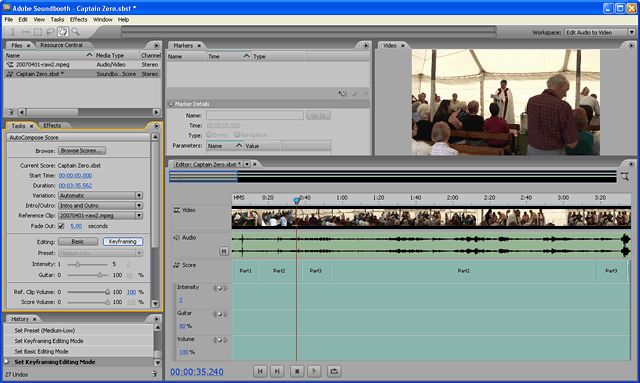Image resolution: width=640 pixels, height=383 pixels.
Task: Go to next Intensity keyframe
Action: click(x=225, y=288)
